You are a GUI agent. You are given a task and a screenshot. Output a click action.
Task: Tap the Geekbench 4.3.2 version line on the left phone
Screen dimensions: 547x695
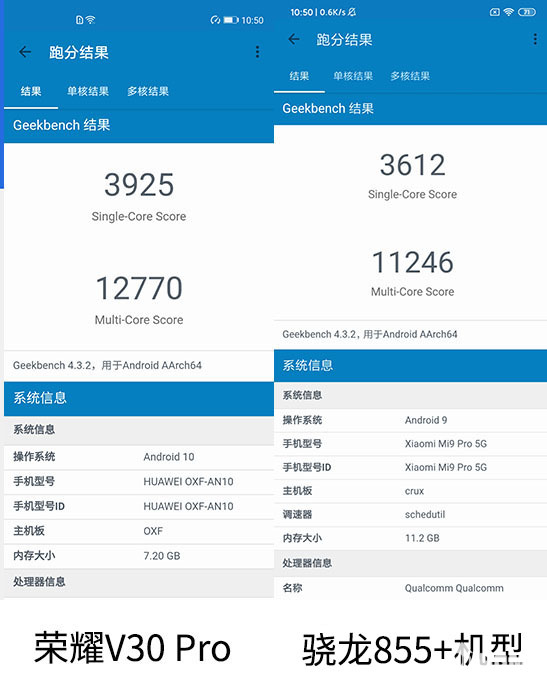[107, 365]
